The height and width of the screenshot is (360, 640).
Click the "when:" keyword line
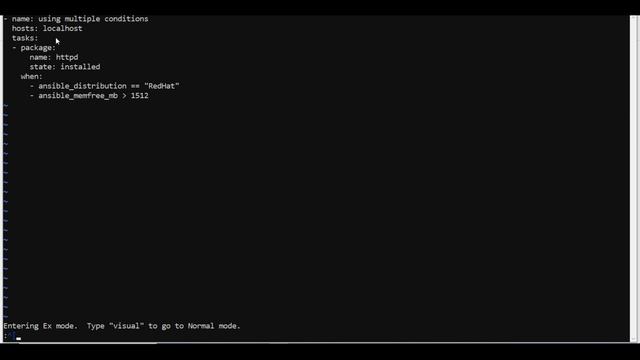click(x=31, y=76)
